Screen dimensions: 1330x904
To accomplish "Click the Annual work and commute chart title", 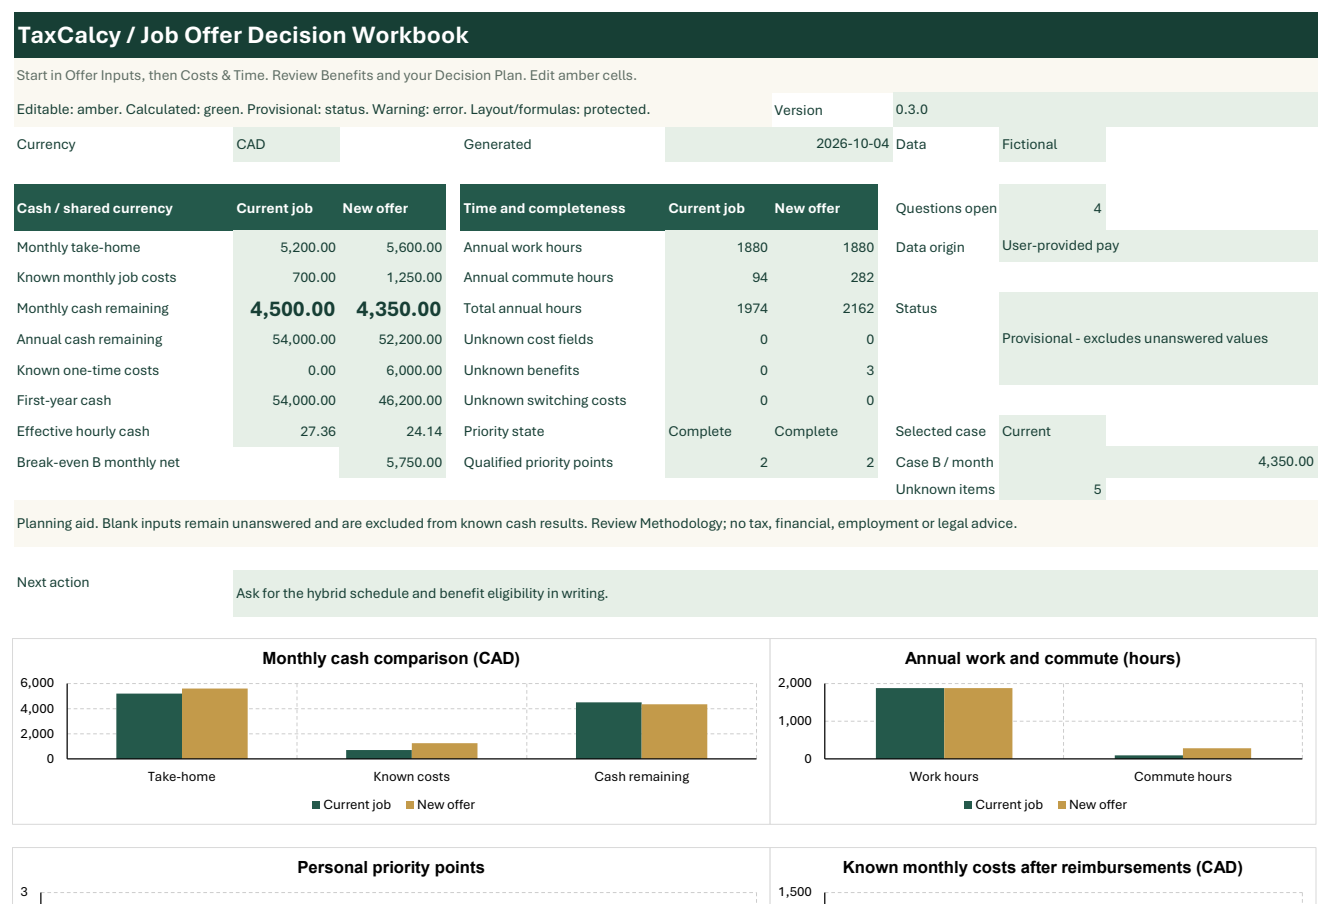I will pos(1043,658).
